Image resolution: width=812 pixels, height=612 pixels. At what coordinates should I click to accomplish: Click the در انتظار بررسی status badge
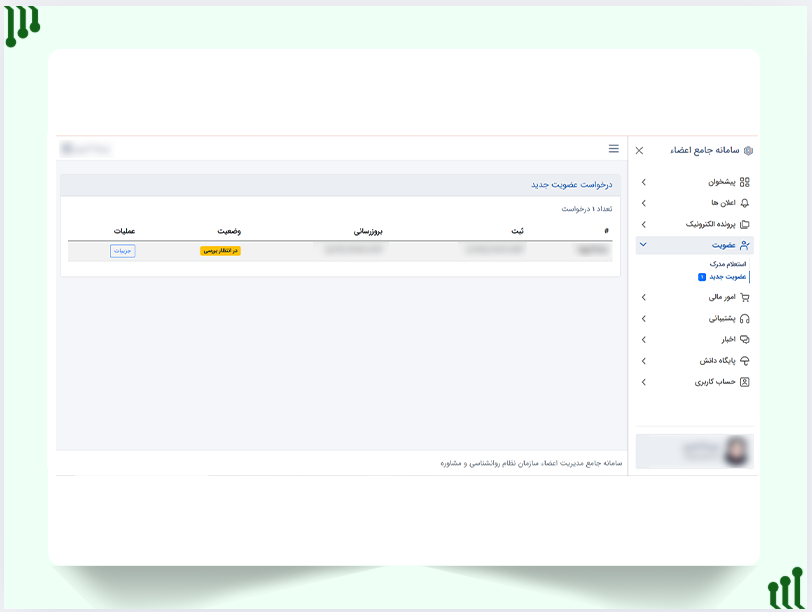(220, 251)
